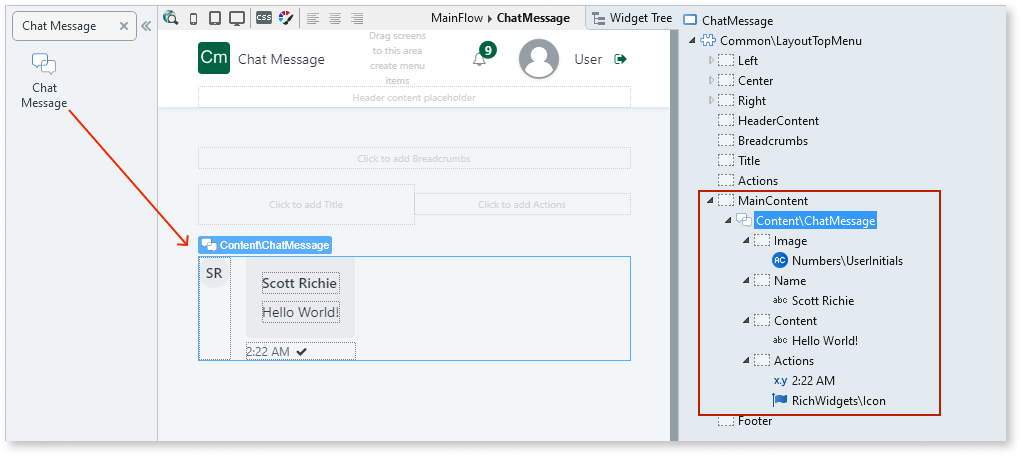Switch to desktop monitor preview

(x=236, y=18)
